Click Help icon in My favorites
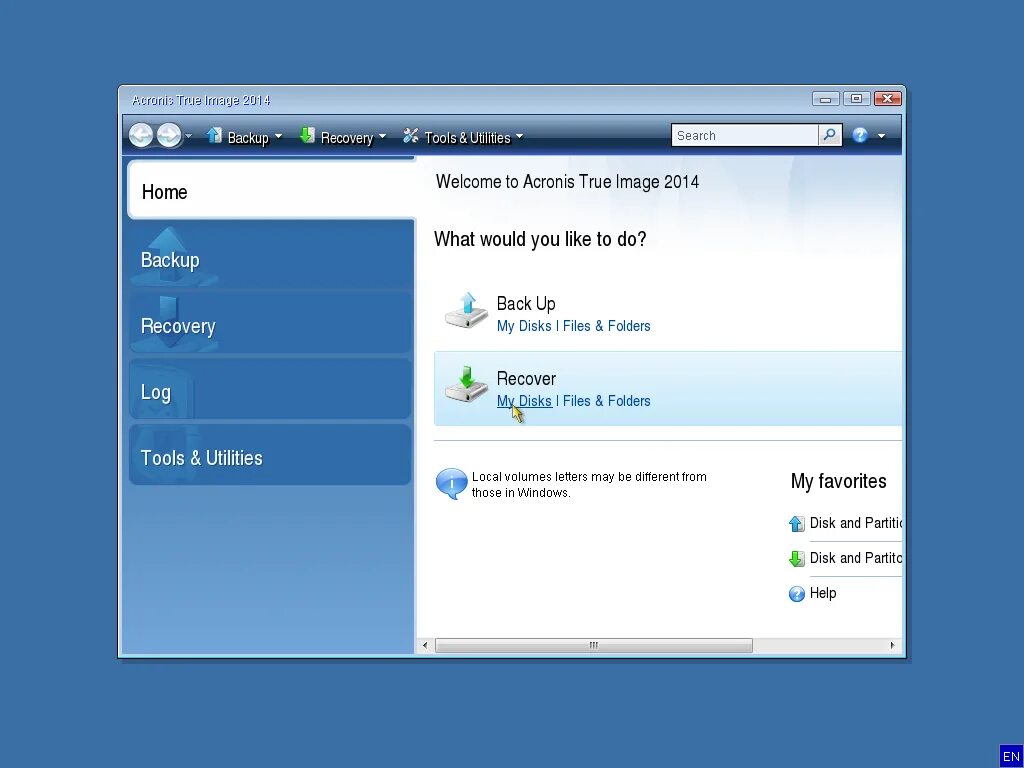1024x768 pixels. click(797, 594)
